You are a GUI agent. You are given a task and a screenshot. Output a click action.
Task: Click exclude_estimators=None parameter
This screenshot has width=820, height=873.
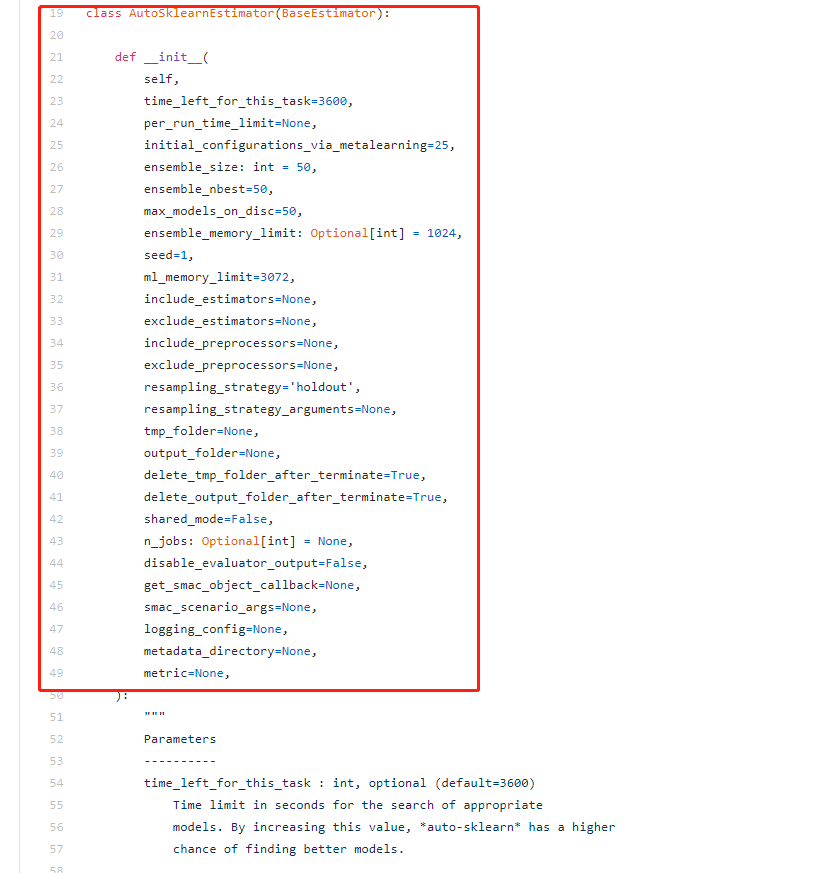coord(227,321)
